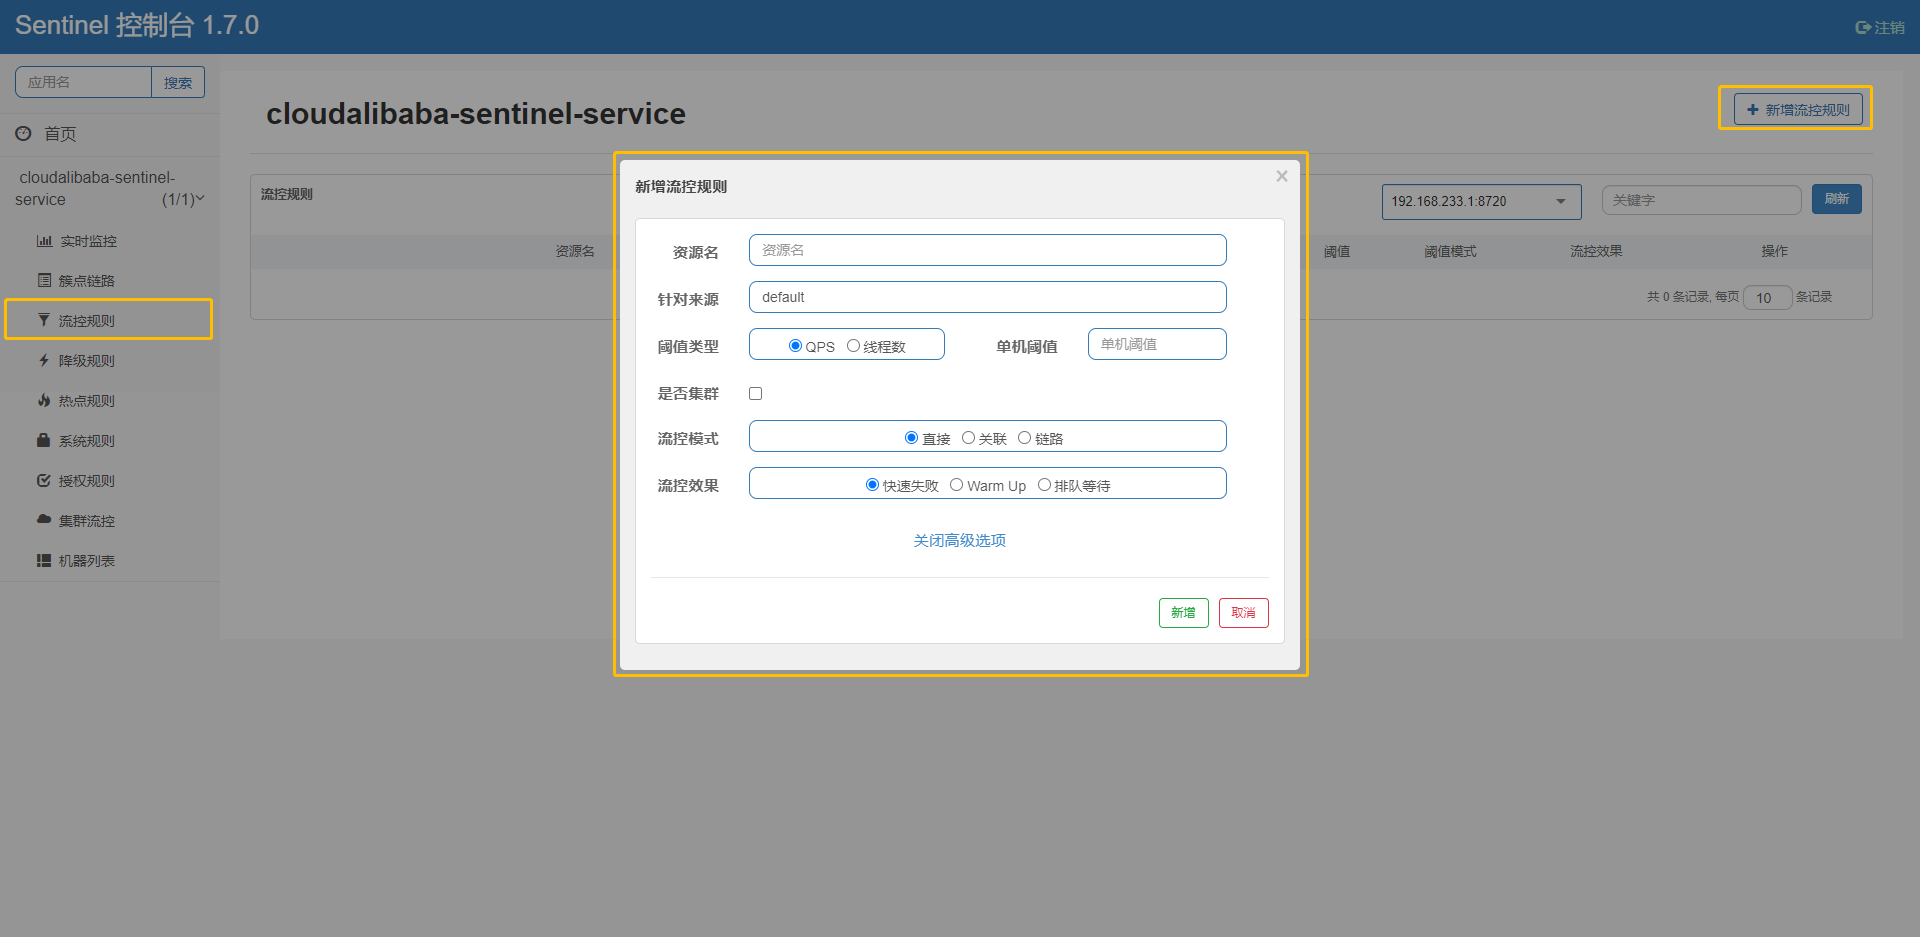The image size is (1920, 937).
Task: Click the red 取消 button
Action: [1243, 613]
